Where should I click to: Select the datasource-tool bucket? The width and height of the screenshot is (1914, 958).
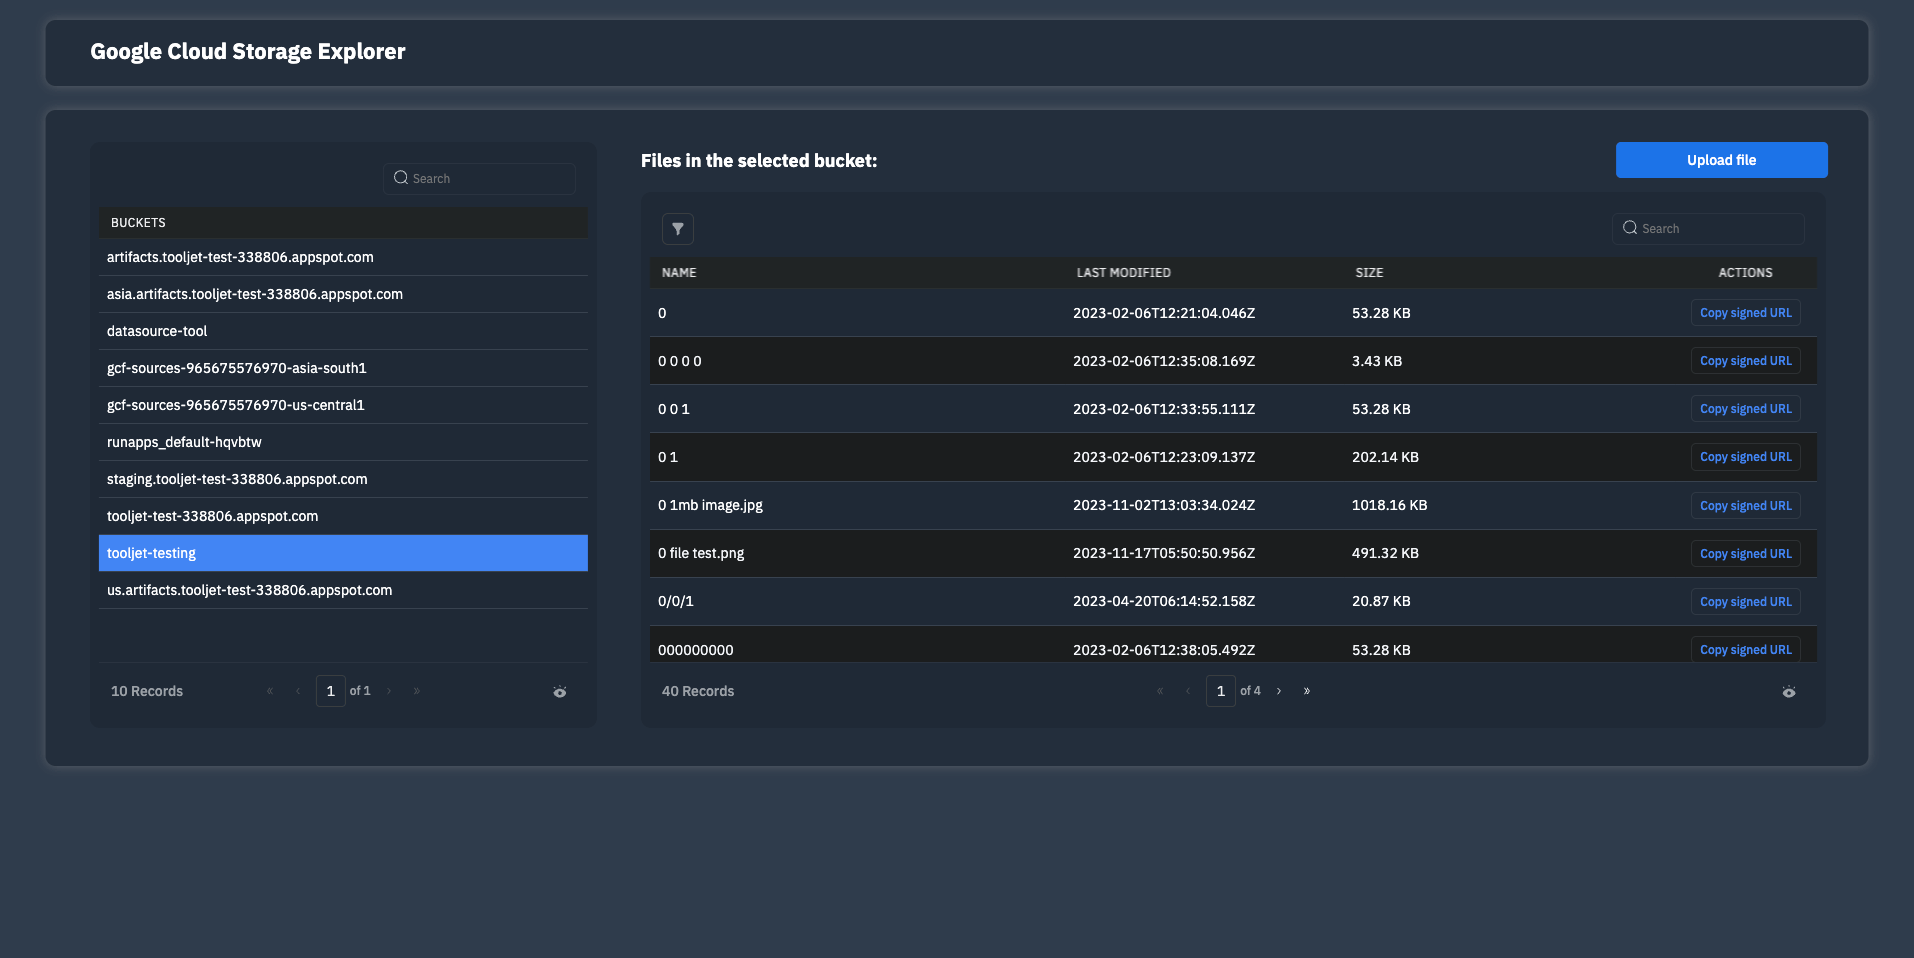coord(157,331)
